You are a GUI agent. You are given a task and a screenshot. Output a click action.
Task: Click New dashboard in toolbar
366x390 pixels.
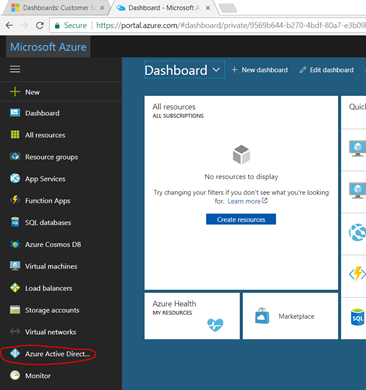point(259,70)
